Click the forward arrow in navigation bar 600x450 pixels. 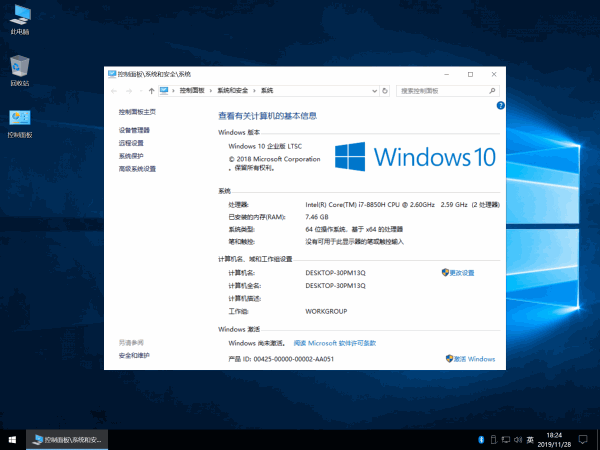[129, 91]
